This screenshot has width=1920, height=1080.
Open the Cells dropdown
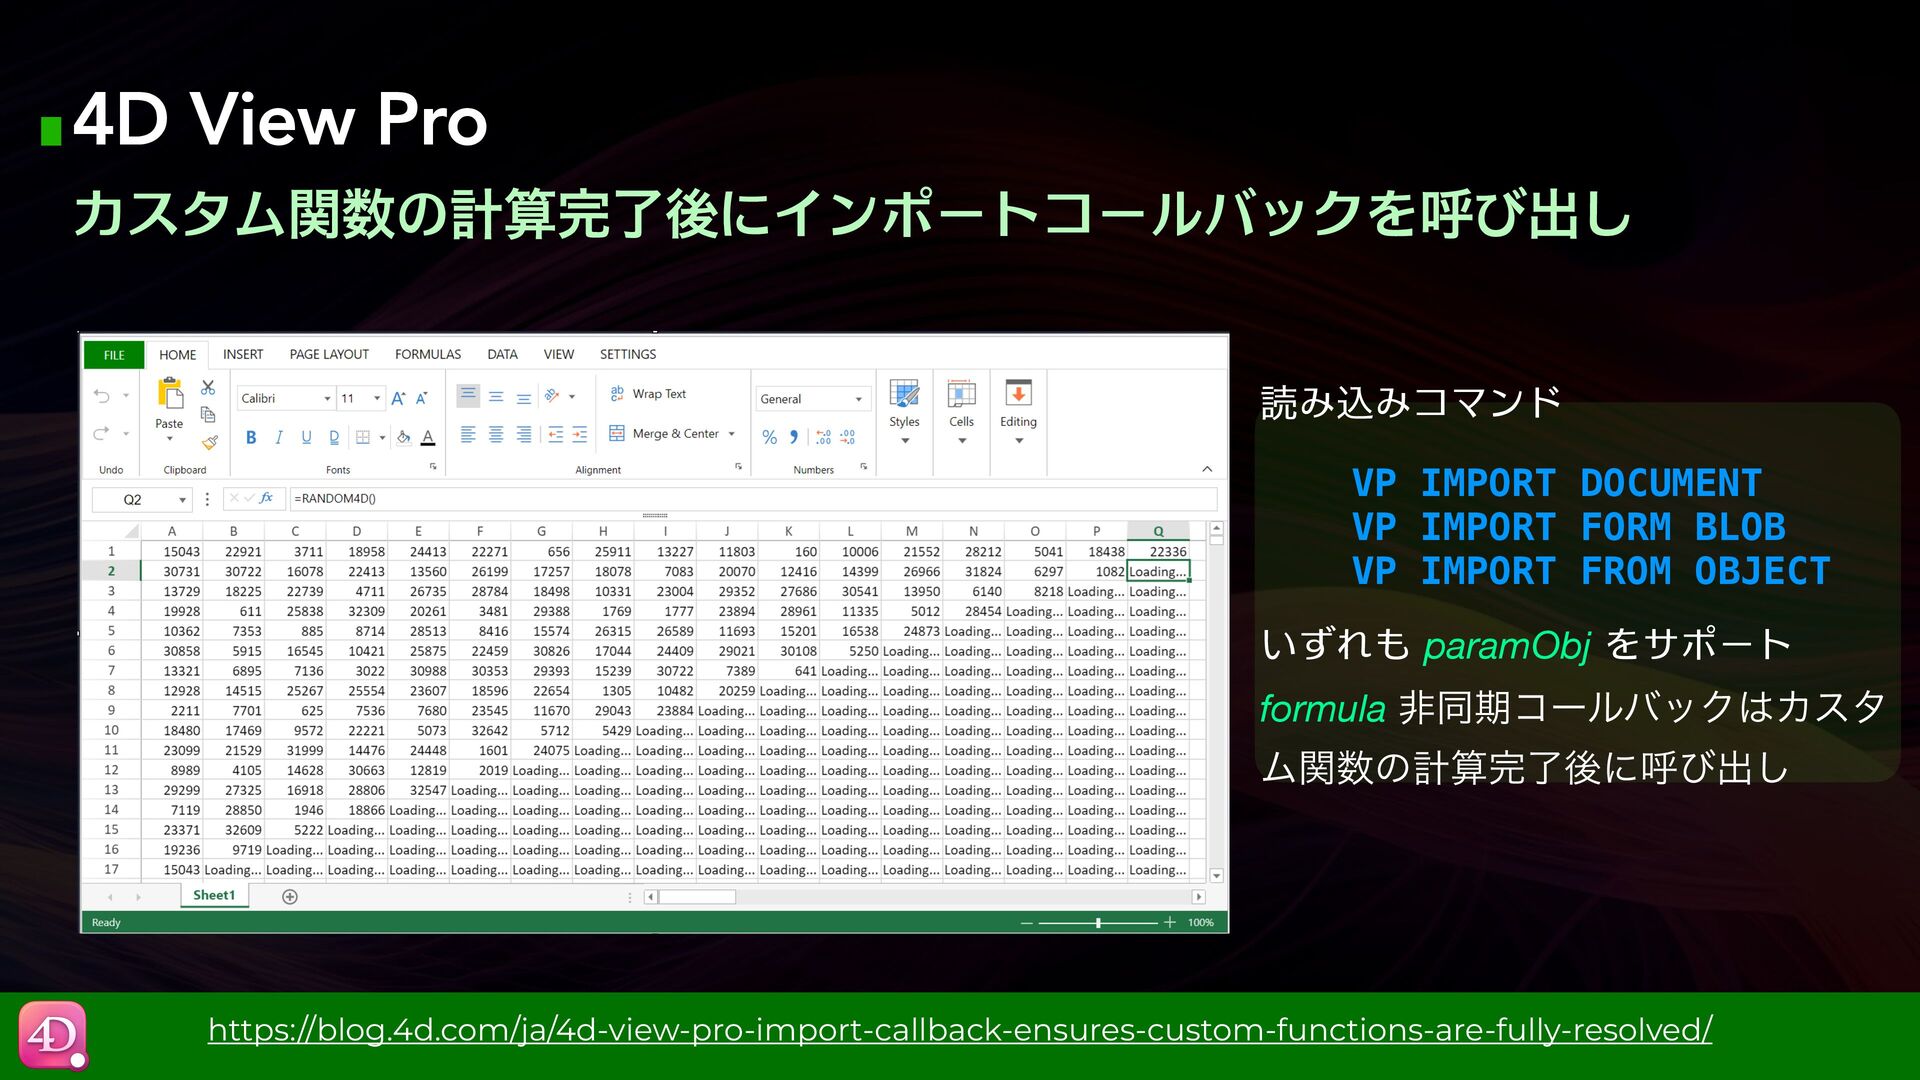tap(961, 412)
